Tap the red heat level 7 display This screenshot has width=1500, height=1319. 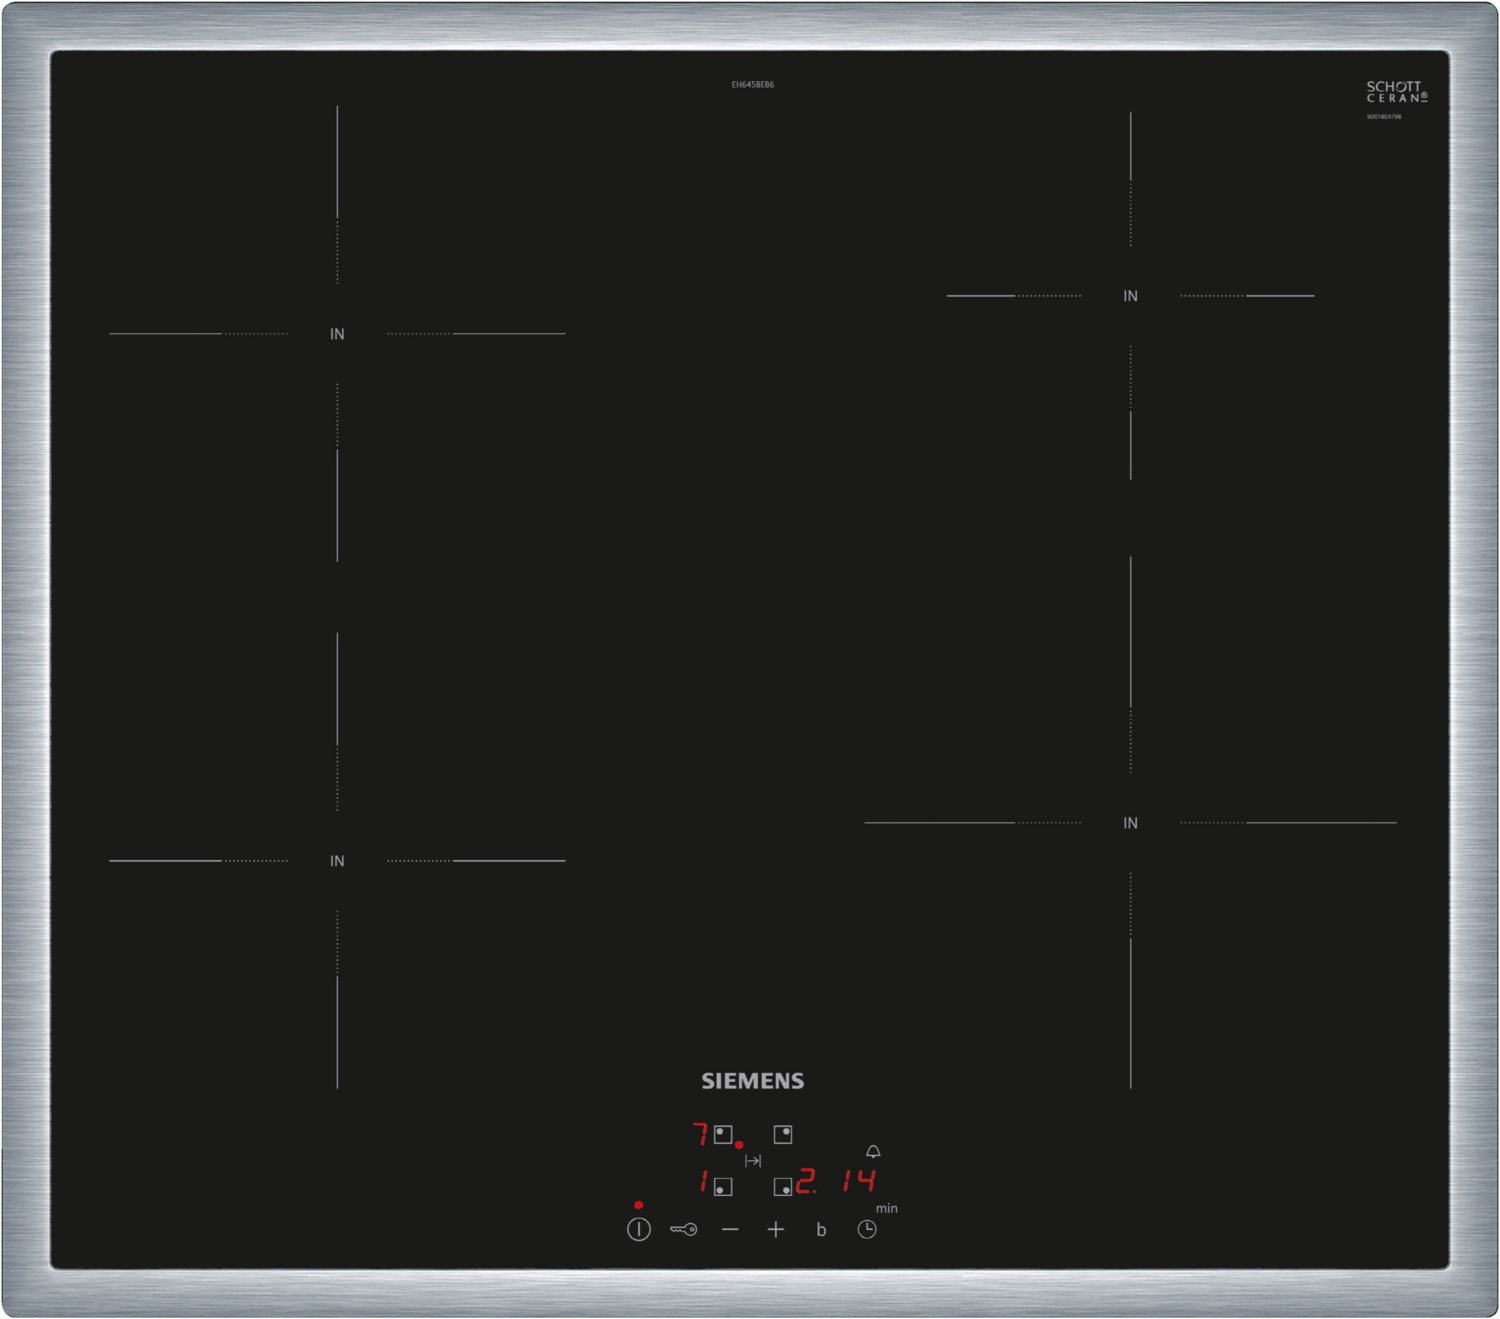pyautogui.click(x=700, y=1134)
